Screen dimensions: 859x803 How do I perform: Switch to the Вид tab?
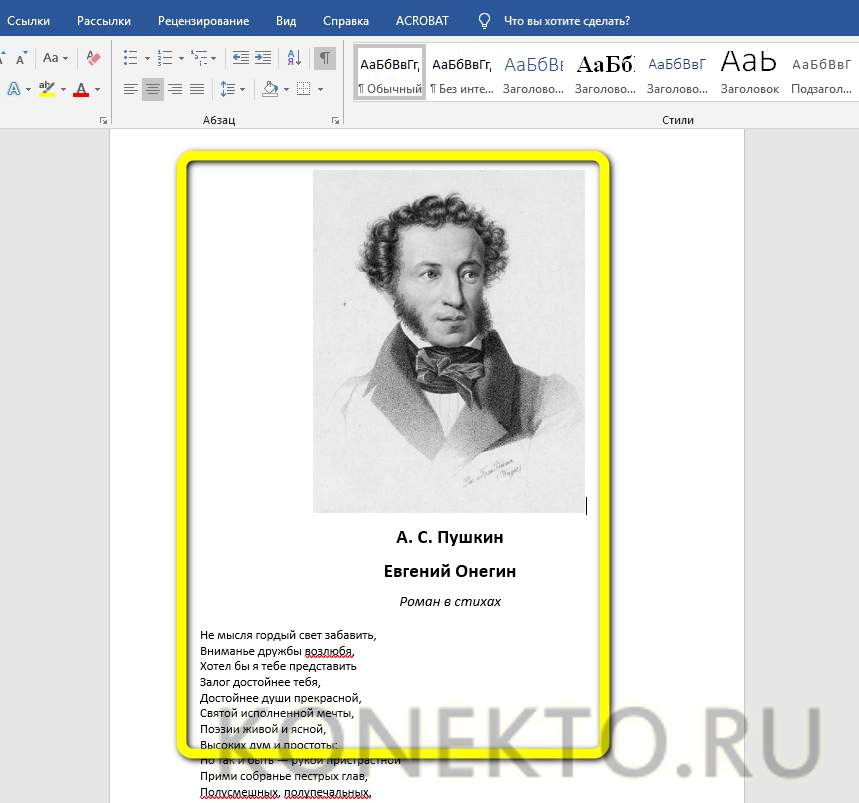[286, 21]
